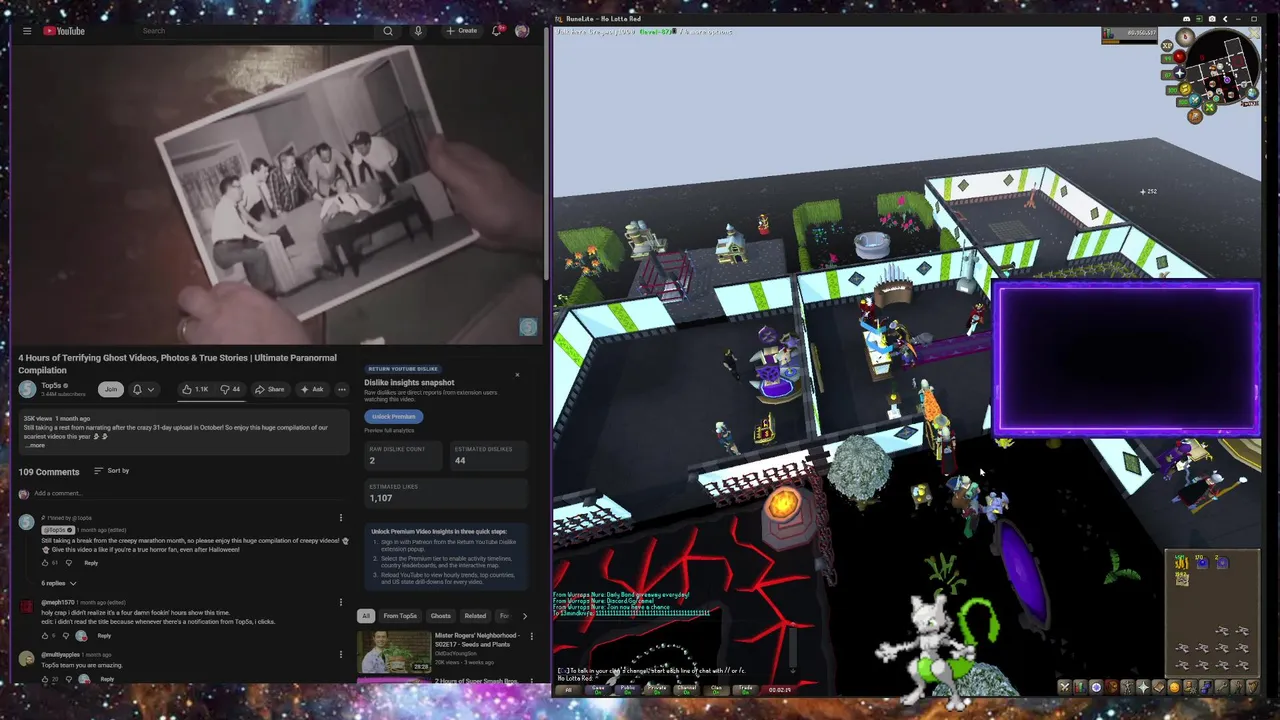Select the Game chat tab

[x=598, y=689]
